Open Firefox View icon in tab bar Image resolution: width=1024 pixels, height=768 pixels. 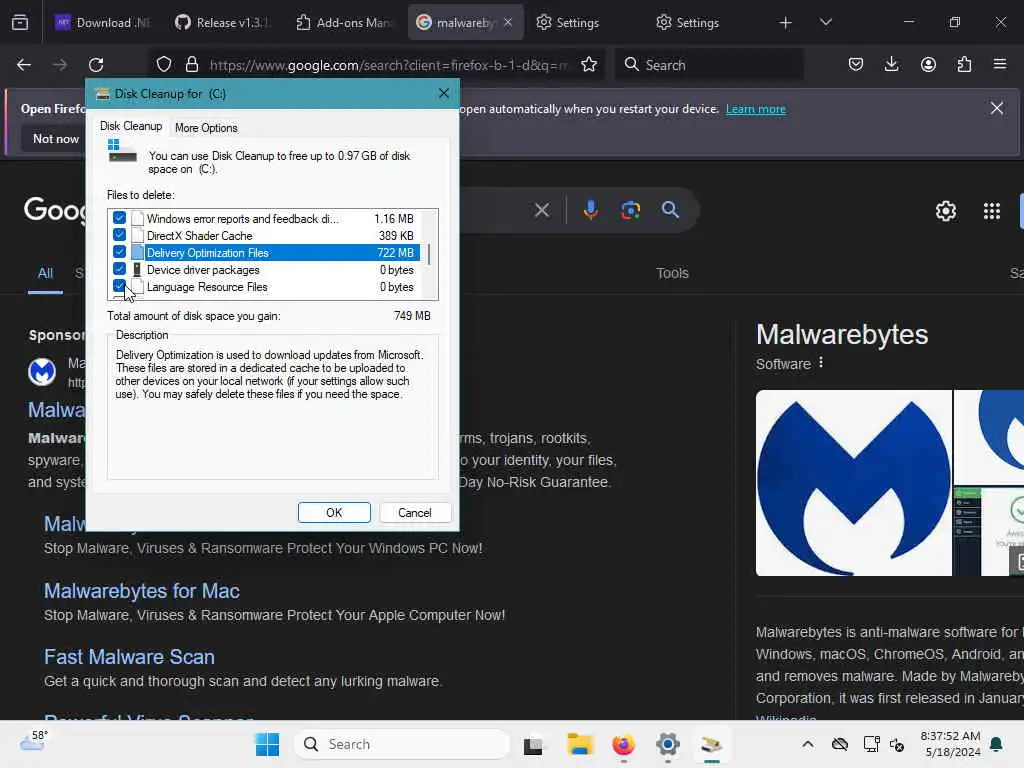coord(20,23)
